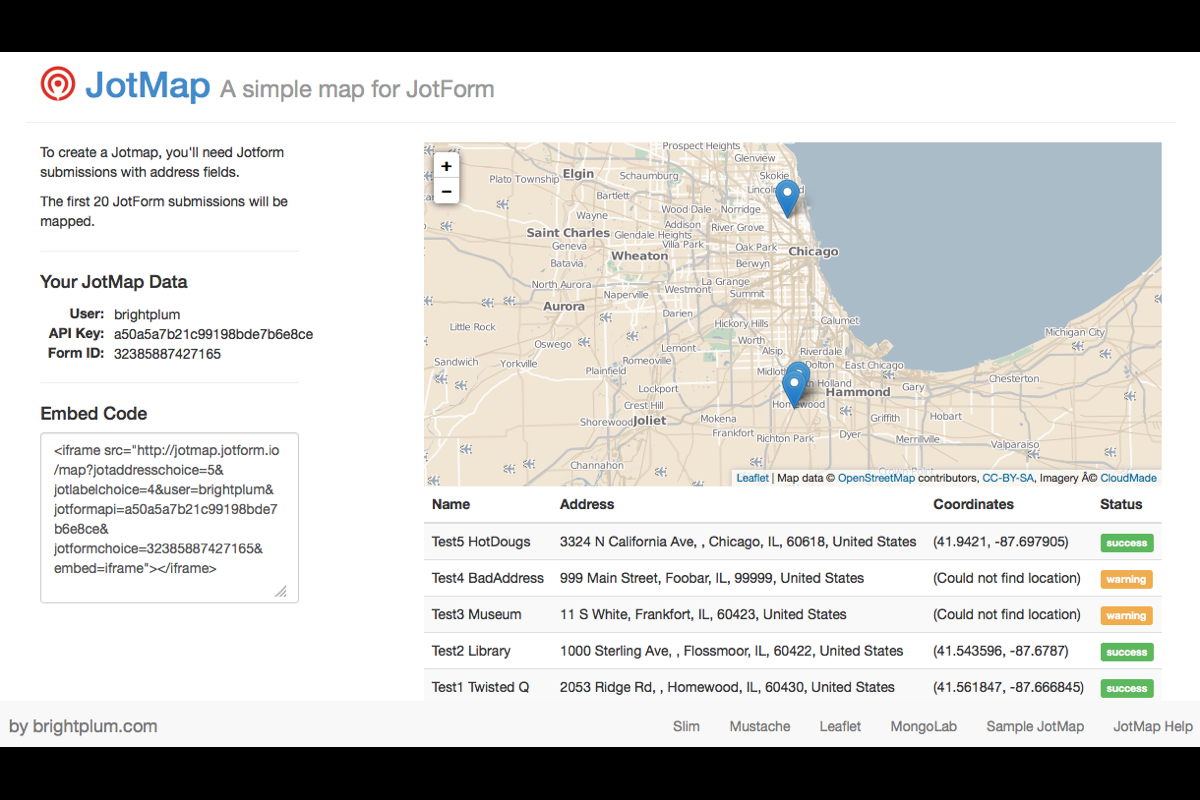
Task: Open the CC-BY-SA license link
Action: [1007, 477]
